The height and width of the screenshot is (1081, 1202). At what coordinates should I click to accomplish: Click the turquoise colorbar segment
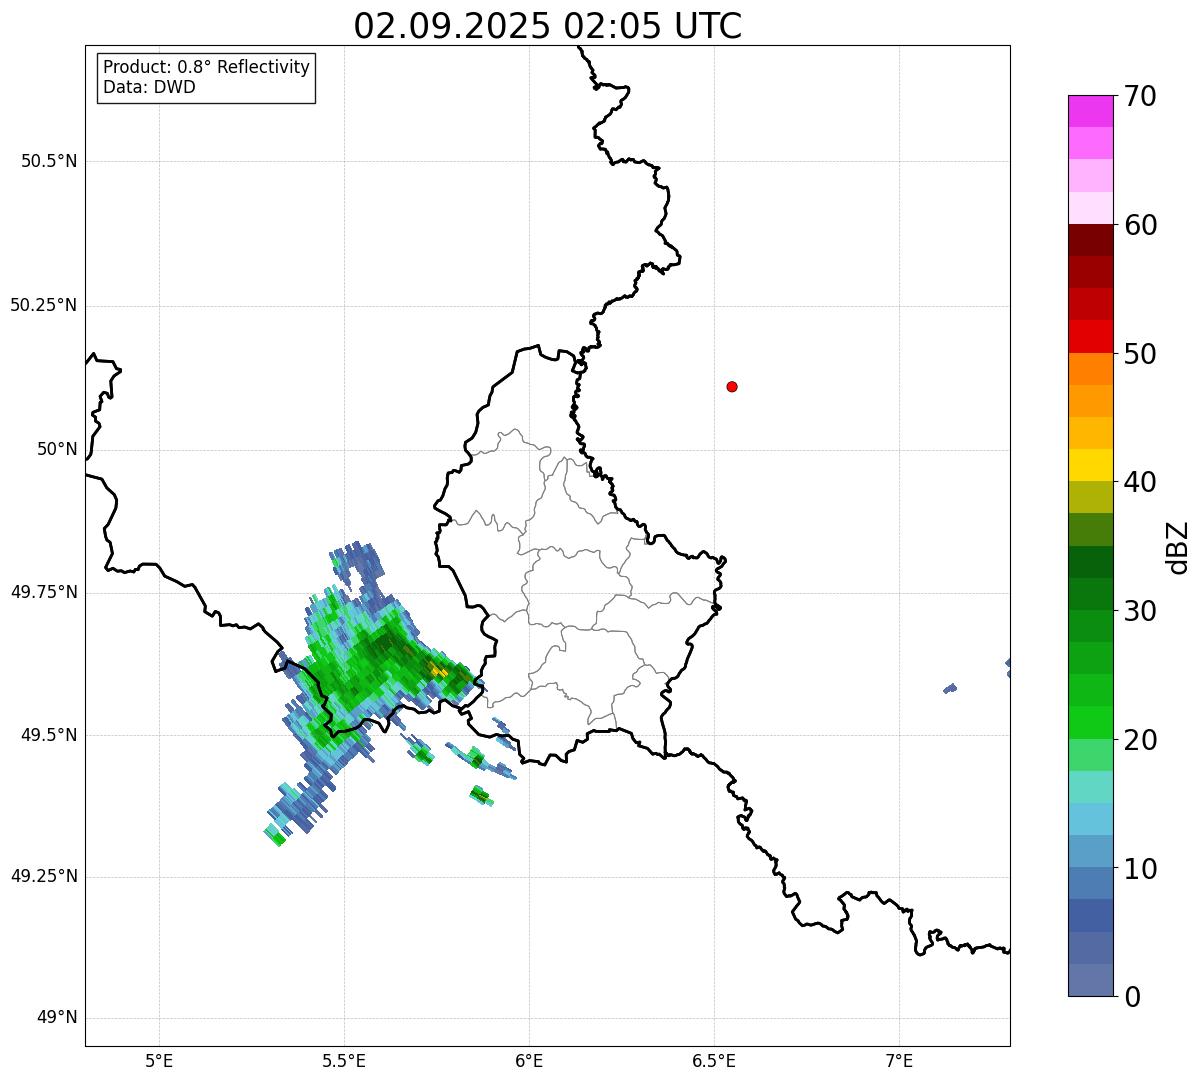pos(1090,787)
